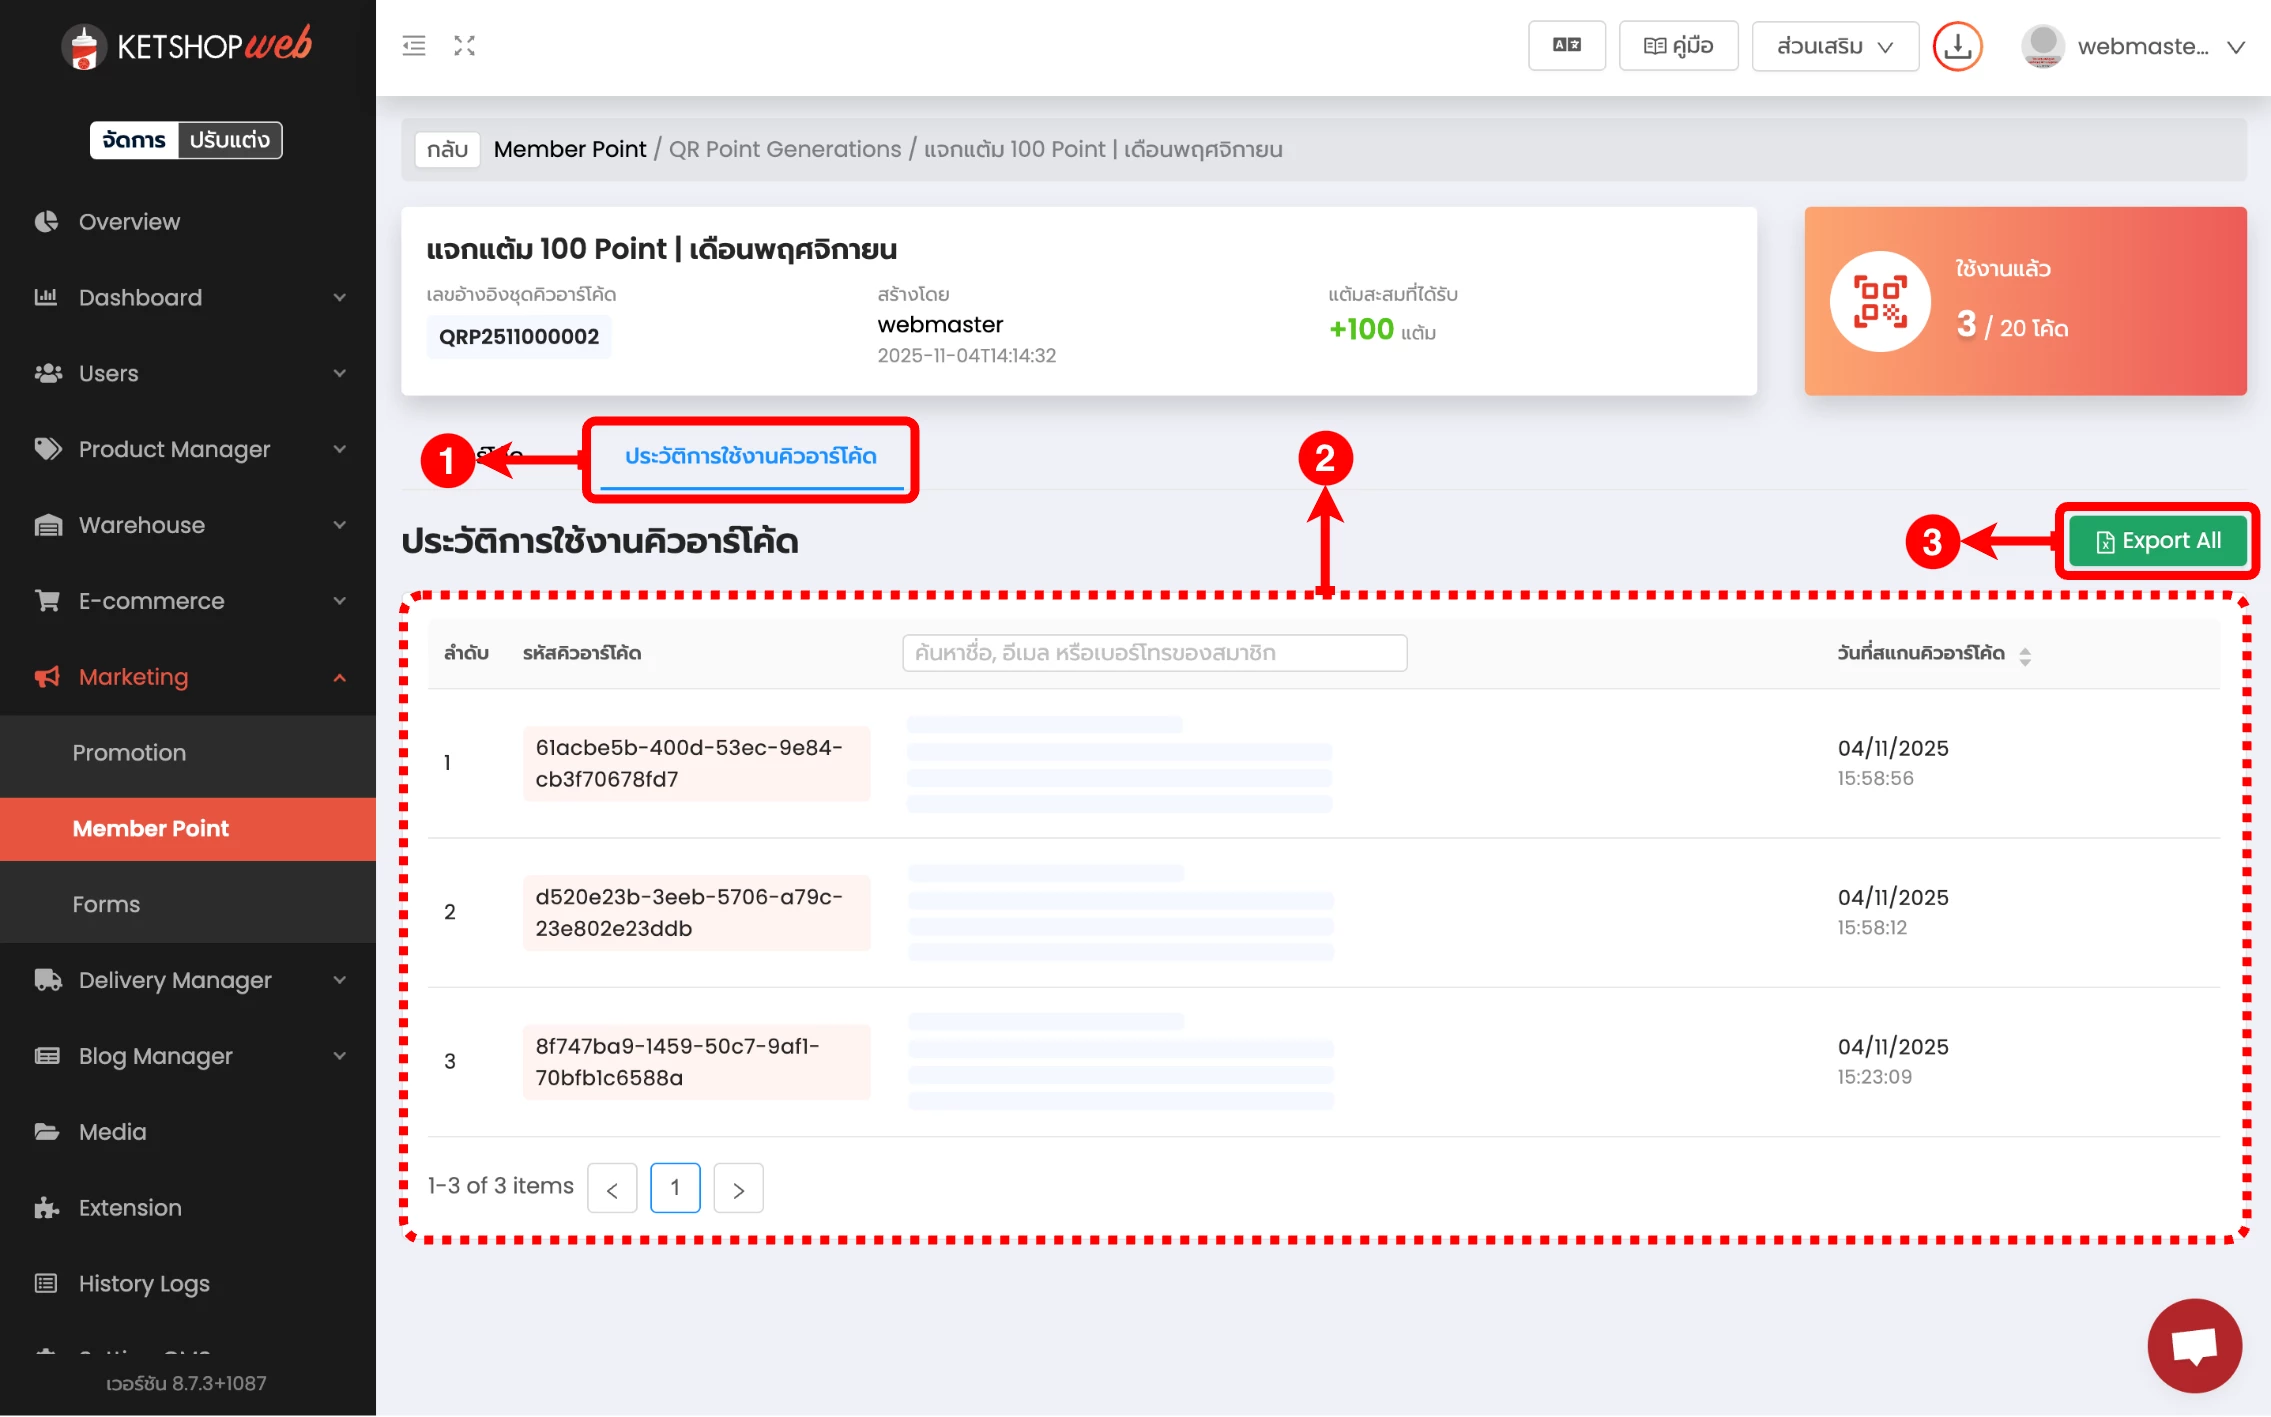
Task: Open the live chat bubble icon
Action: pos(2194,1345)
